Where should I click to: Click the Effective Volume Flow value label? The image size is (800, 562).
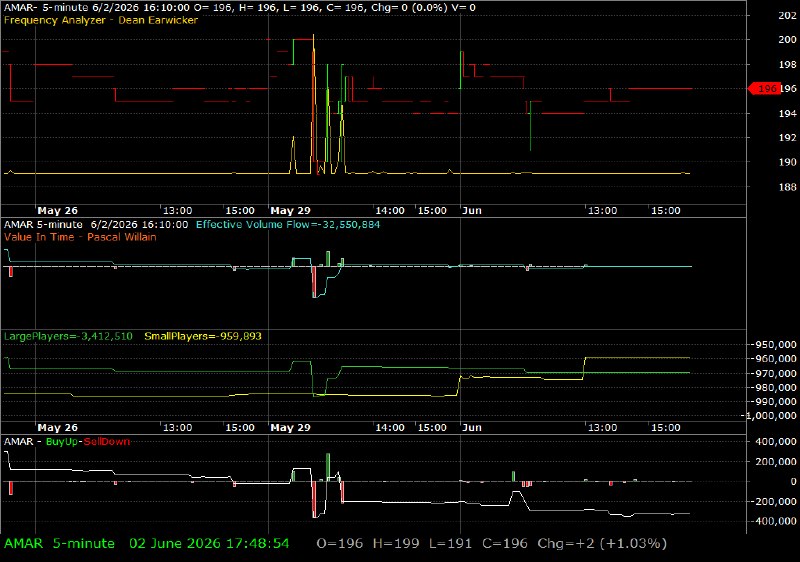288,224
